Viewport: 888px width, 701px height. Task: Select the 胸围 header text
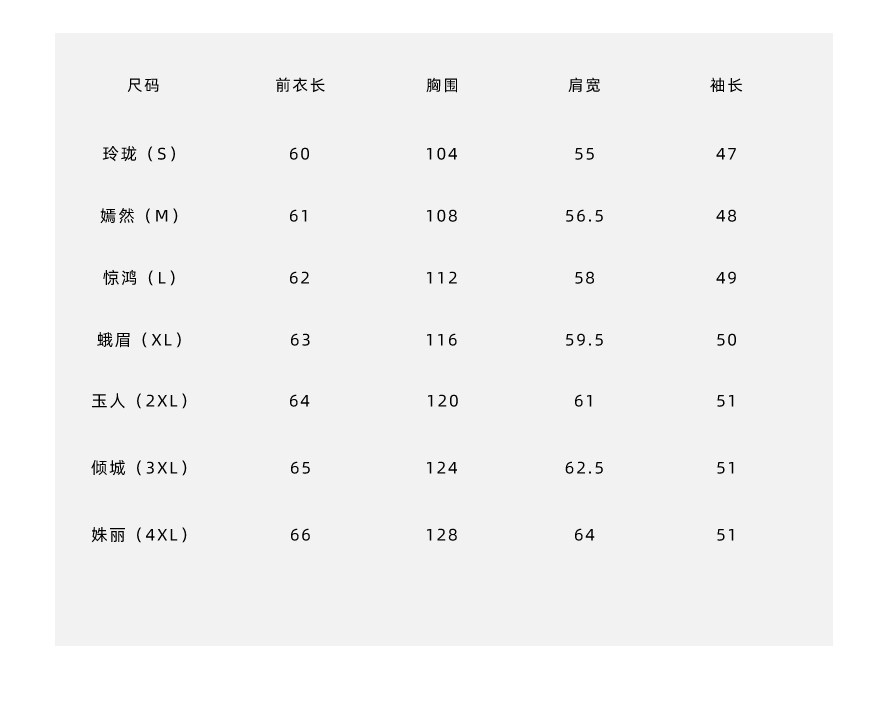click(442, 86)
